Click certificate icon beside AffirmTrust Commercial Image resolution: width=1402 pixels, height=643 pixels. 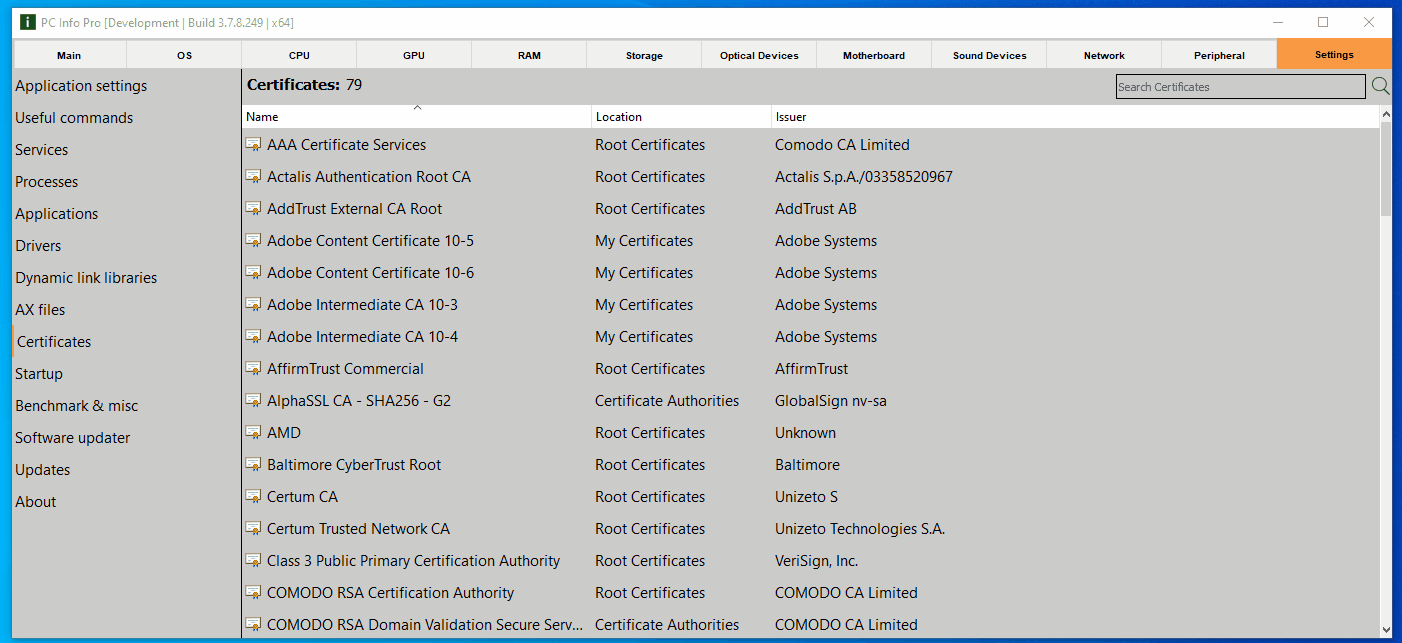(x=254, y=369)
